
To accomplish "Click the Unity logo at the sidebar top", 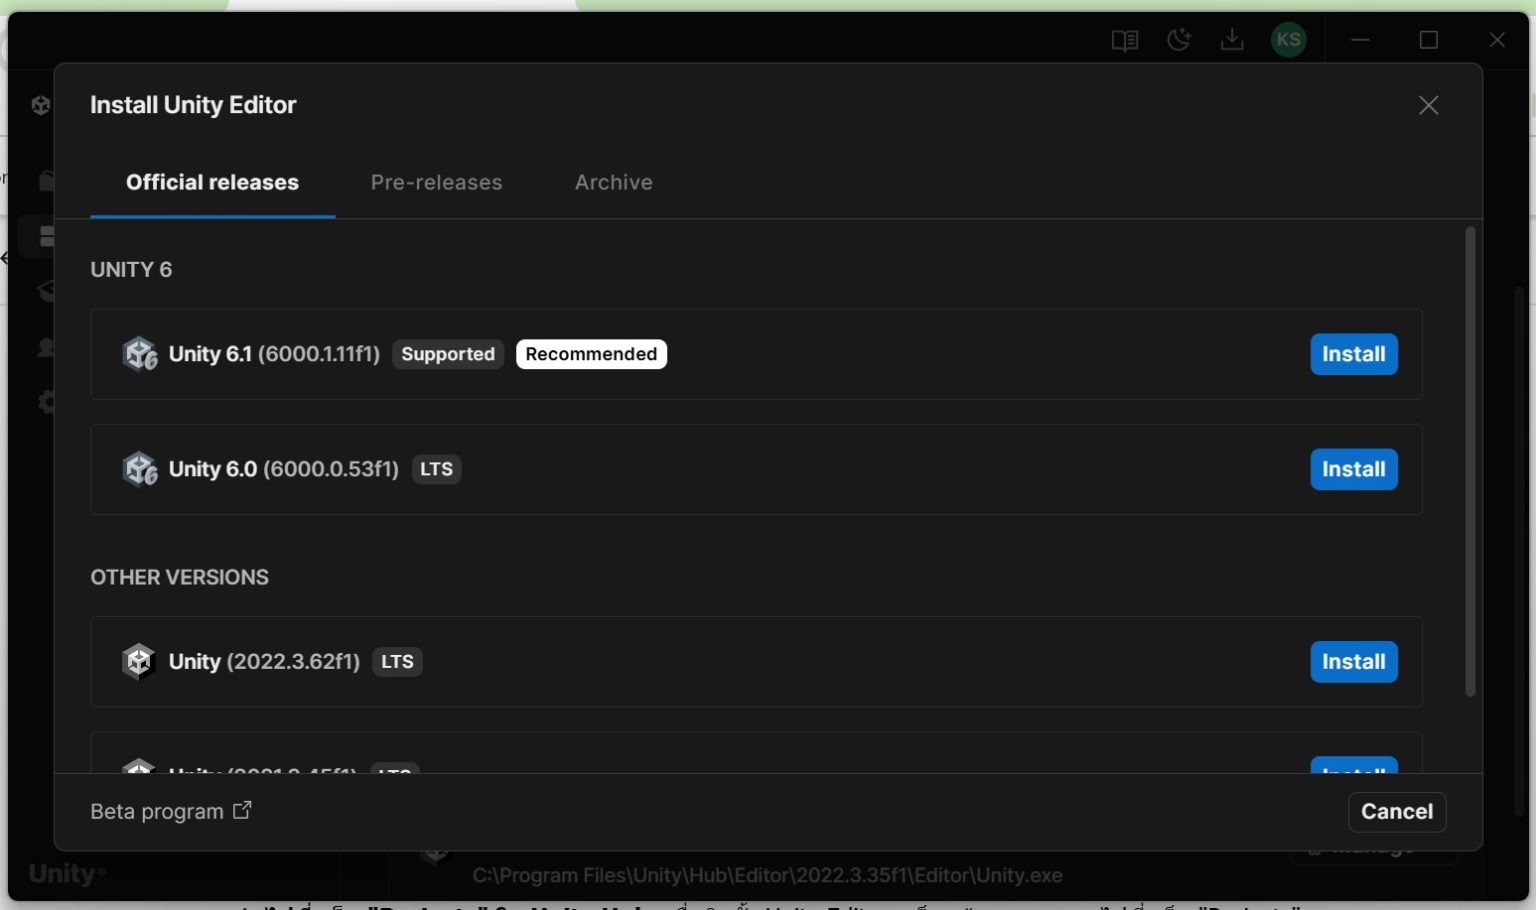I will tap(40, 104).
